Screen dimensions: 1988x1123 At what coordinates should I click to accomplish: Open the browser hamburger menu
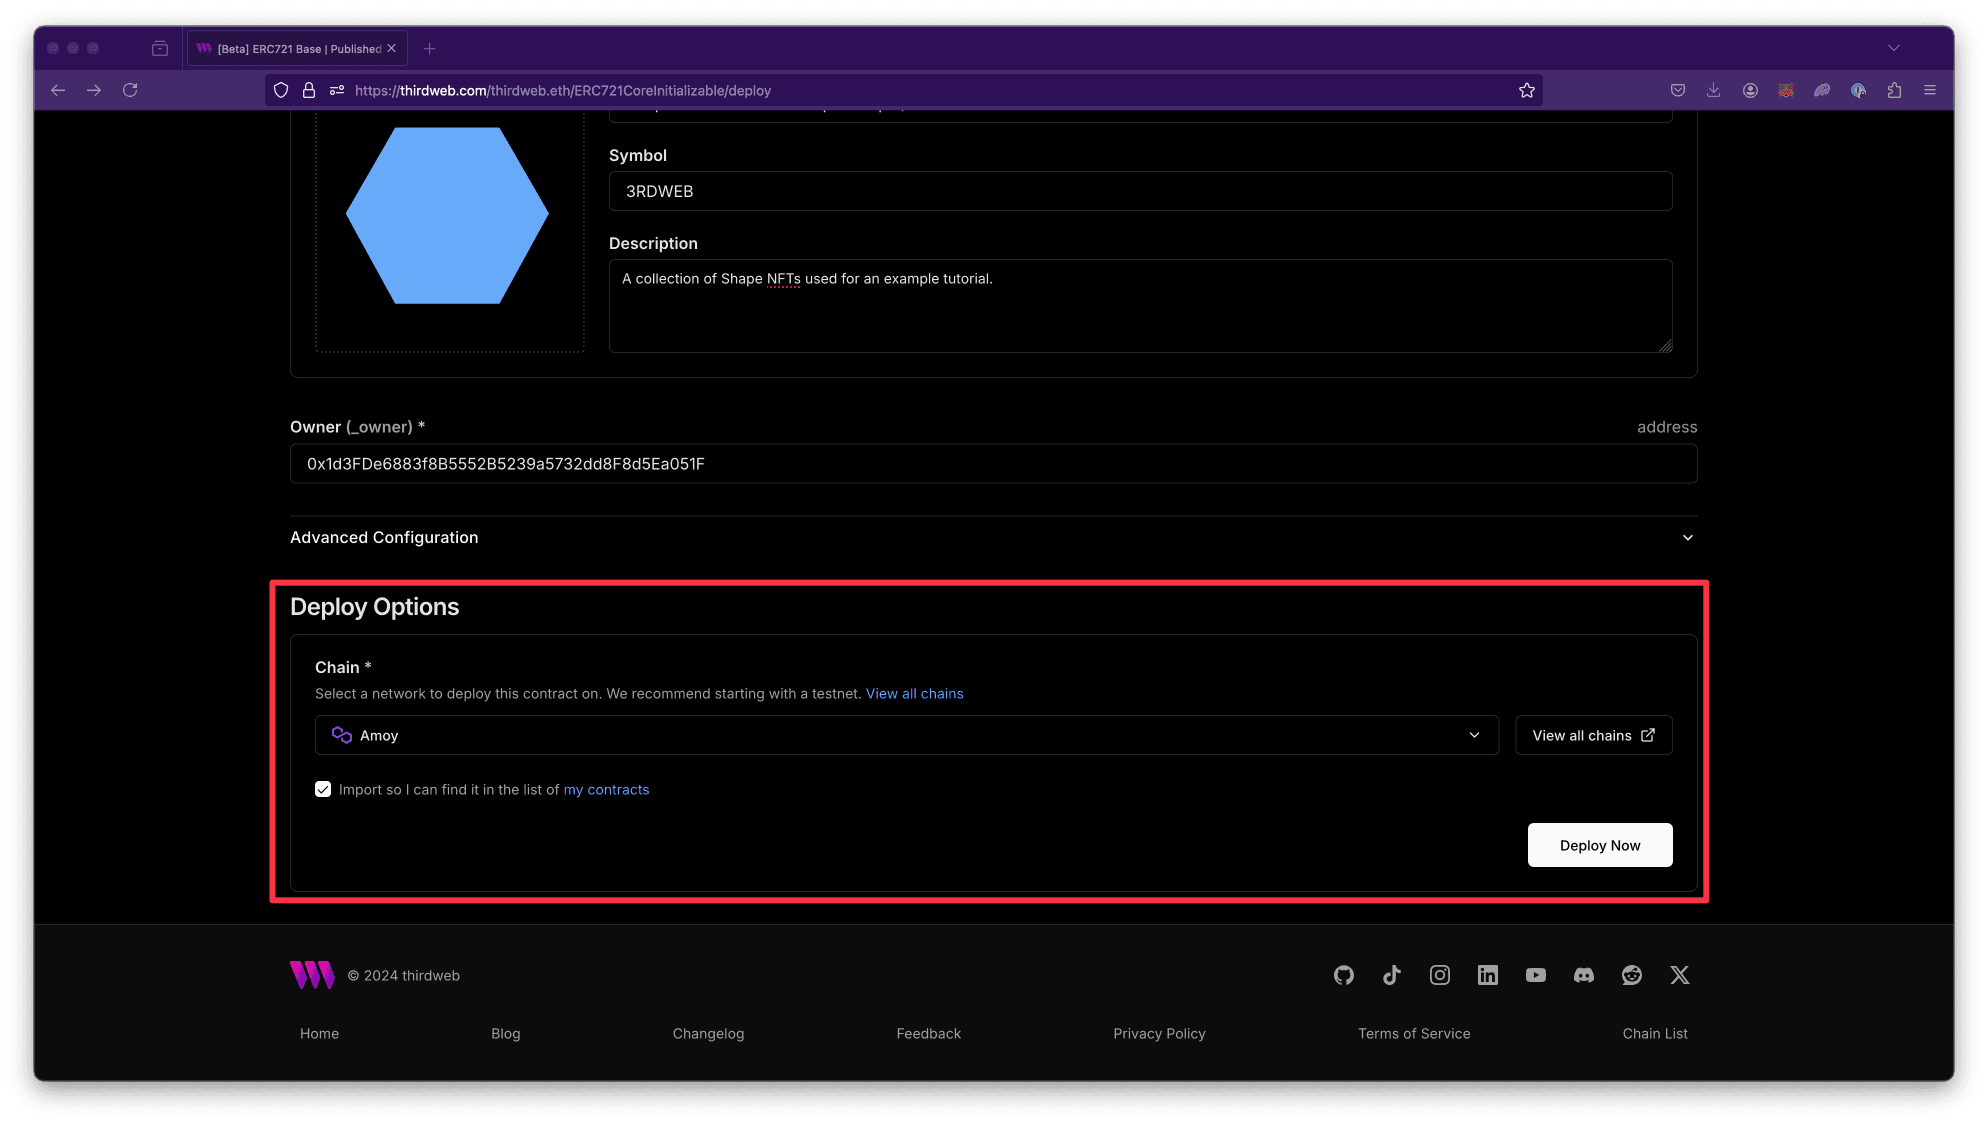coord(1930,90)
